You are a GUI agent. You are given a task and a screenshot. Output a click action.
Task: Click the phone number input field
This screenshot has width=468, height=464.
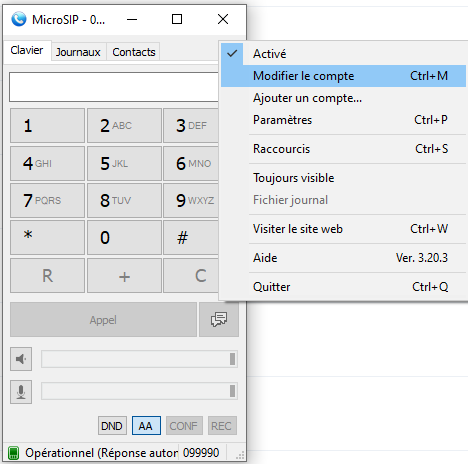point(114,87)
